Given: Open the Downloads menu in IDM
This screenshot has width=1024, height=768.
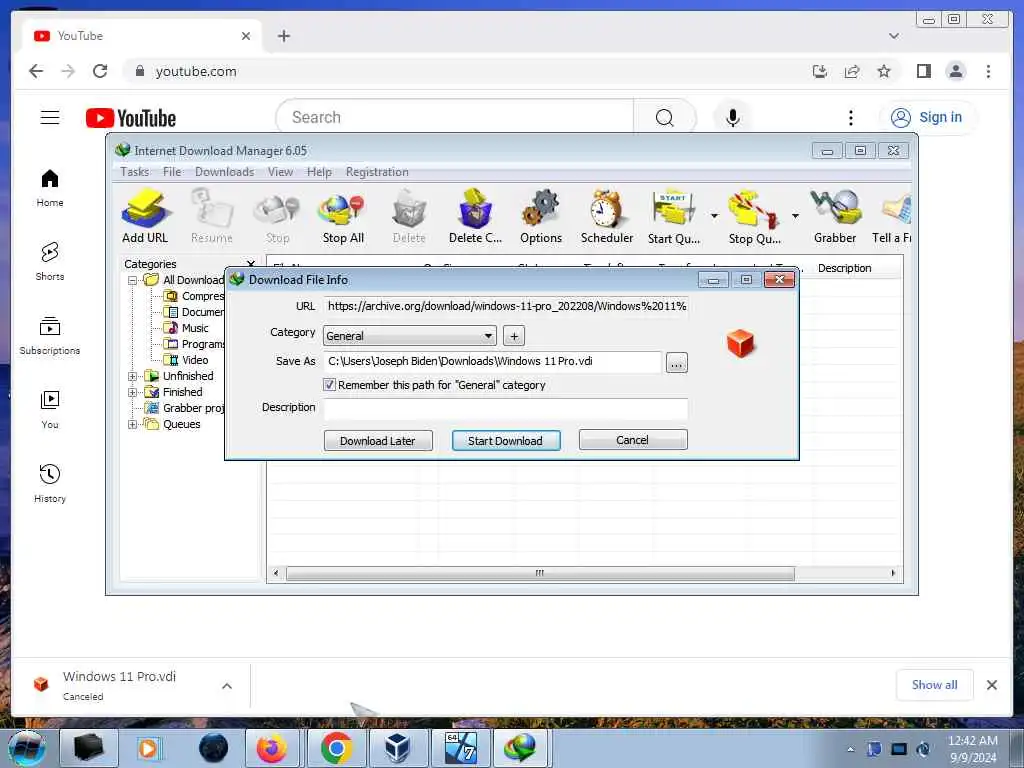Looking at the screenshot, I should [224, 172].
